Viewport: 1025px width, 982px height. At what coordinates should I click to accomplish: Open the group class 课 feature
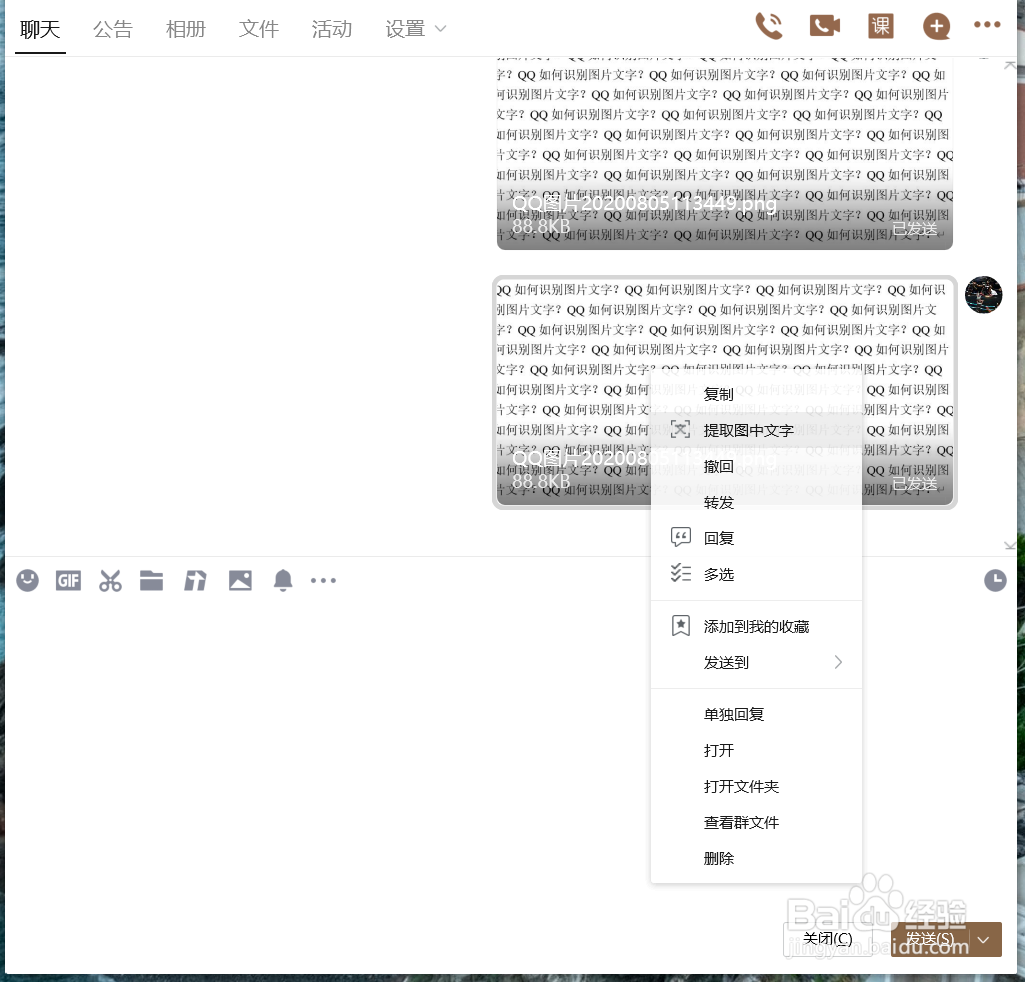click(880, 26)
